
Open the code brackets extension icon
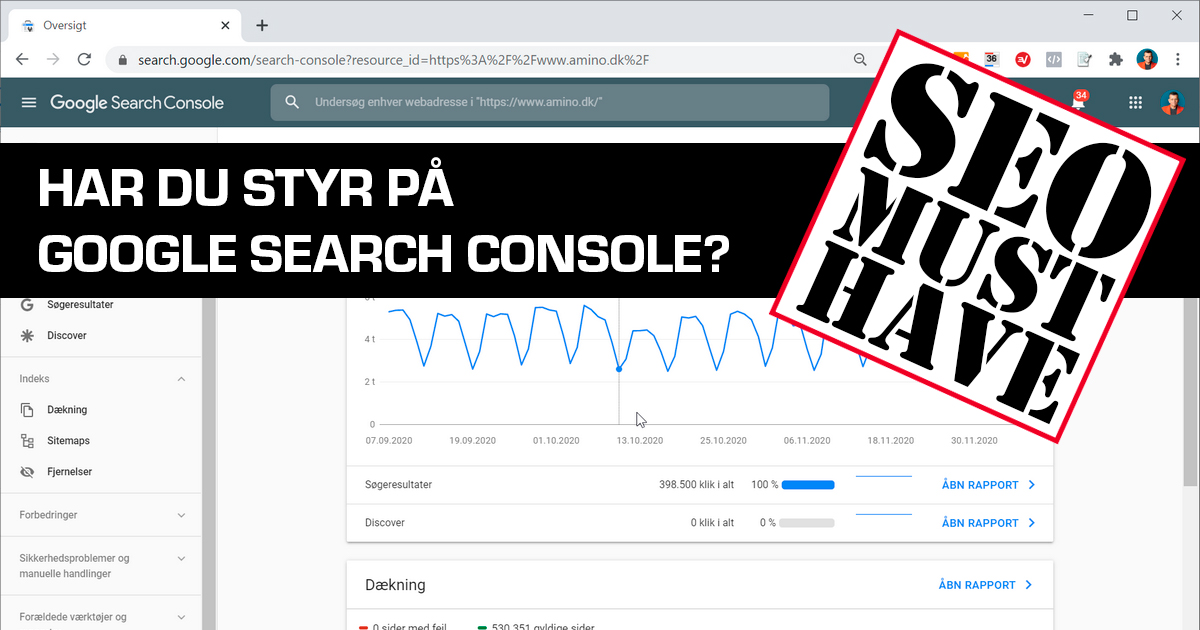[x=1054, y=59]
